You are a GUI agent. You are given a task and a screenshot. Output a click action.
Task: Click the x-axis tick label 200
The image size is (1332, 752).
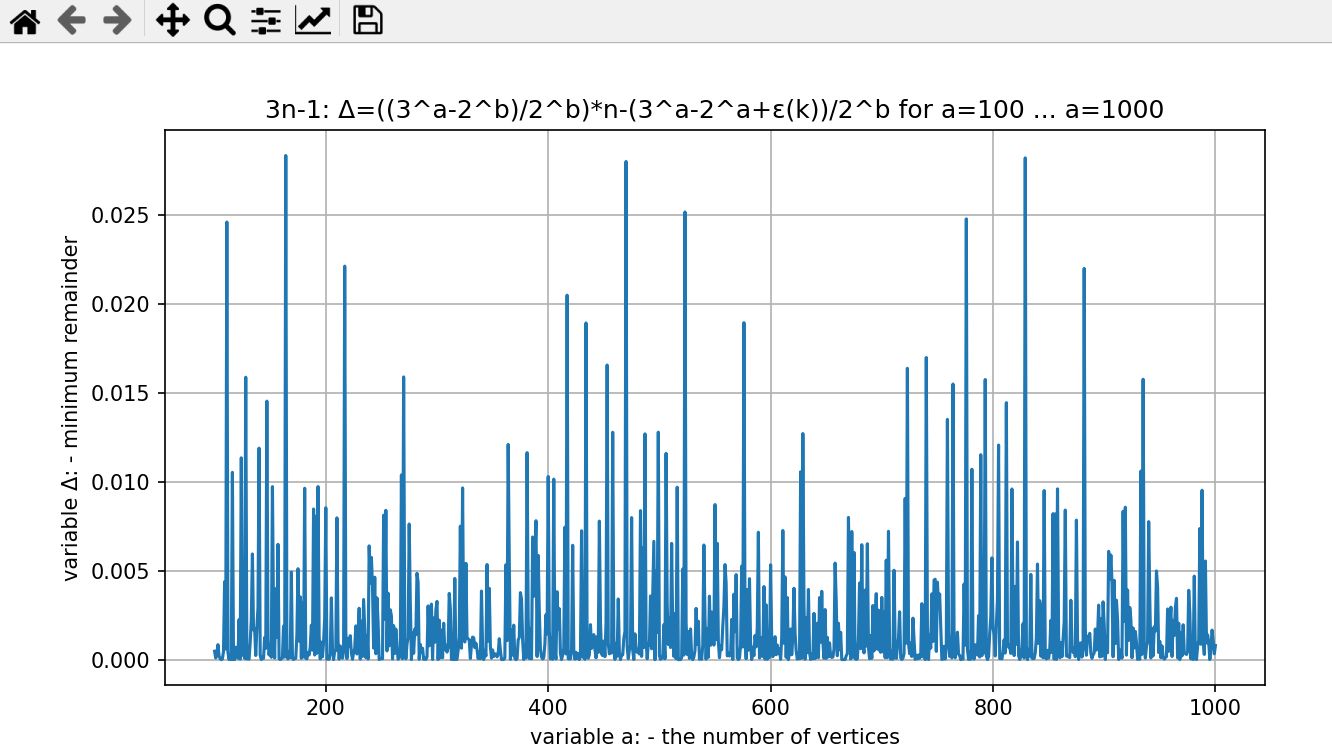(326, 705)
